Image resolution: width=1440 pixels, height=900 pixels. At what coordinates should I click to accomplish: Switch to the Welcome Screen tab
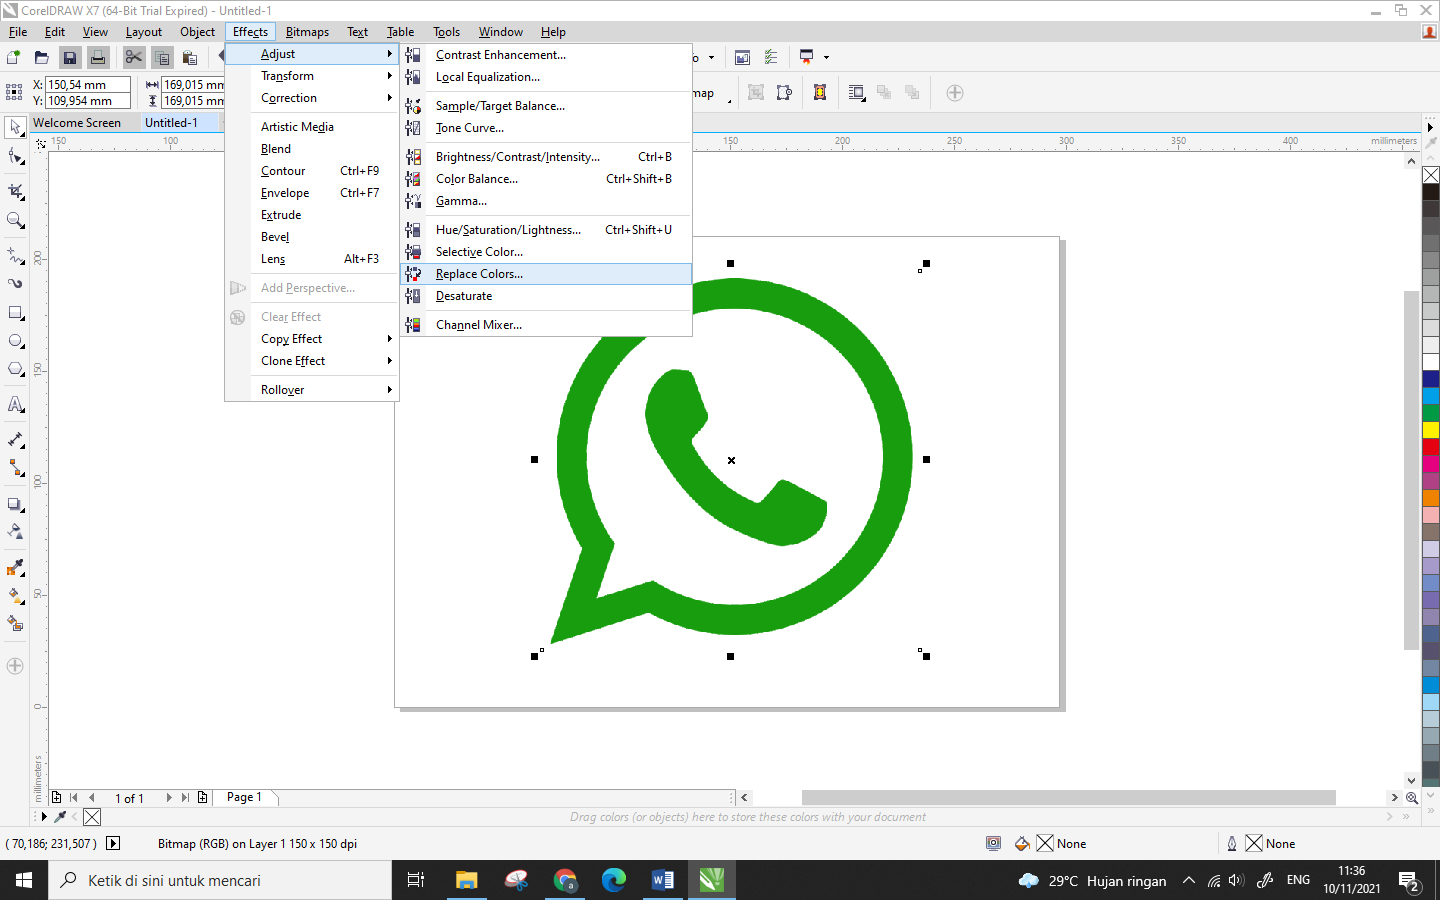coord(77,123)
